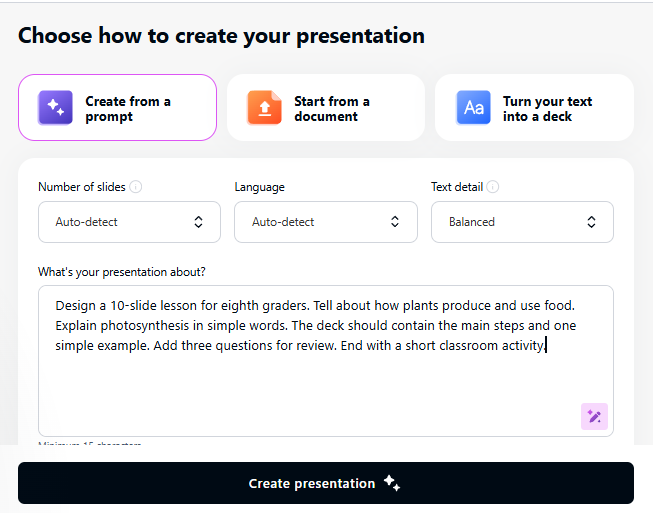Click the info icon next to Text detail
The width and height of the screenshot is (653, 513).
(493, 187)
